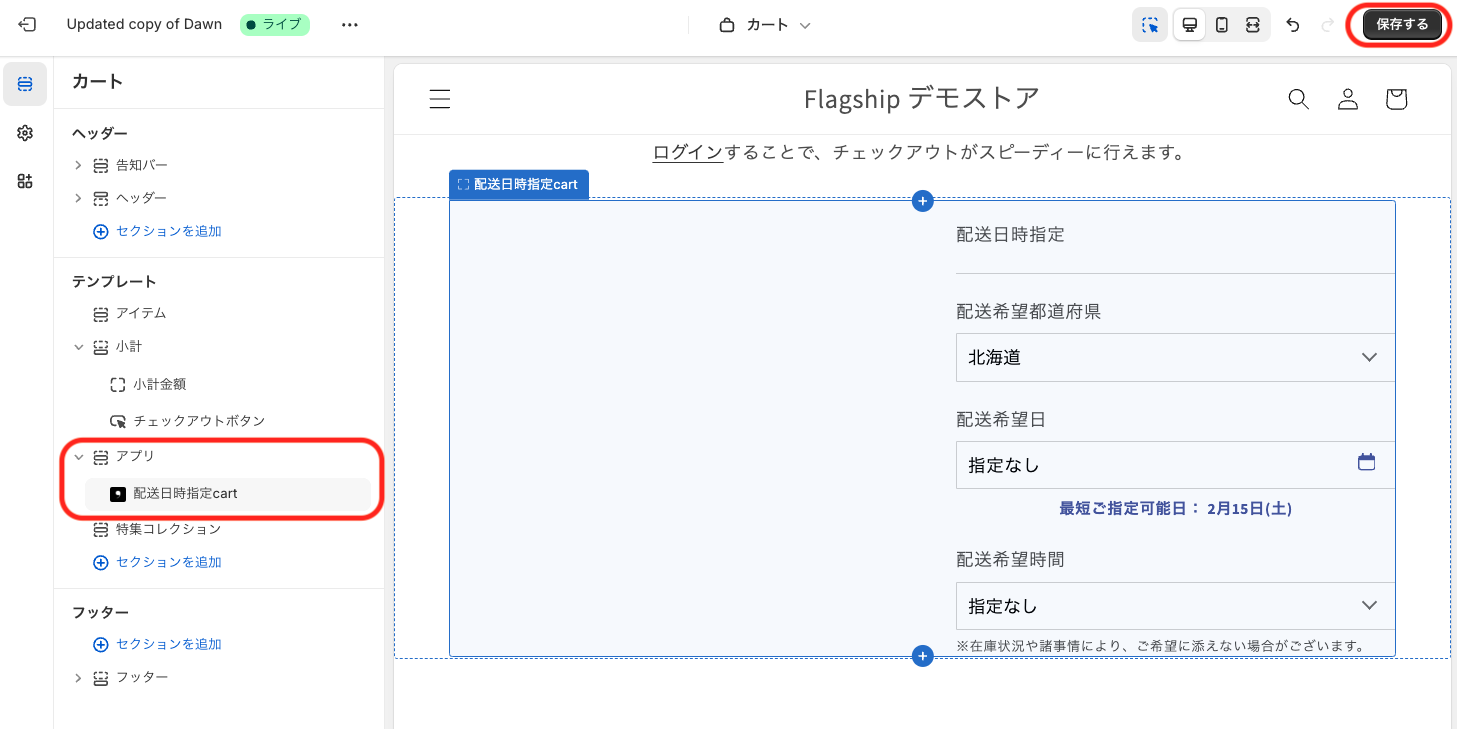Collapse the アプリ section

click(78, 457)
